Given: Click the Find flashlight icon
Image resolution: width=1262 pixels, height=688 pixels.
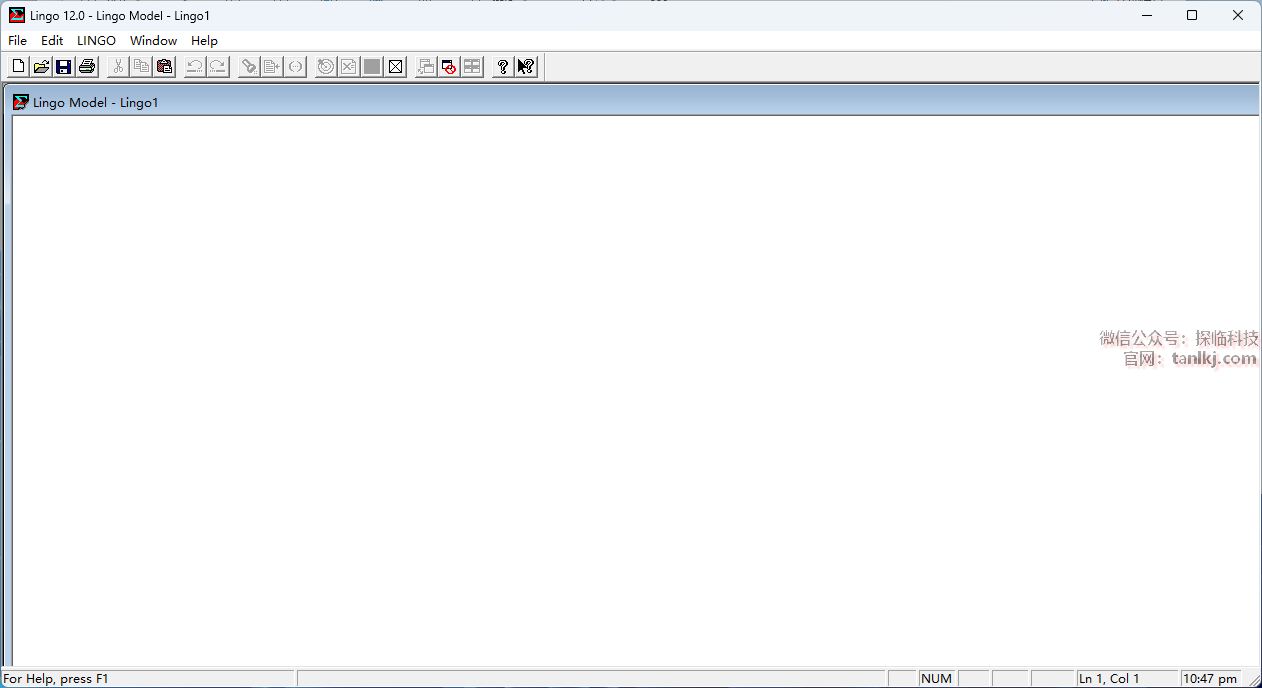Looking at the screenshot, I should (x=249, y=67).
